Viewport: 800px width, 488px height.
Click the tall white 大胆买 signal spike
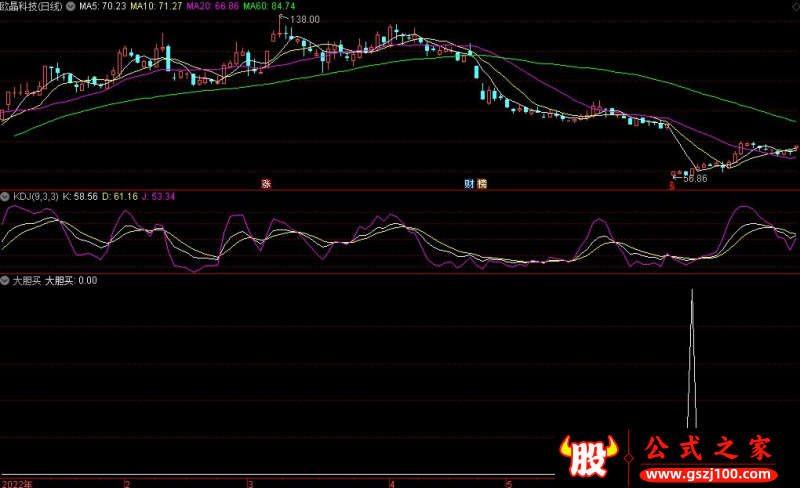click(x=692, y=360)
